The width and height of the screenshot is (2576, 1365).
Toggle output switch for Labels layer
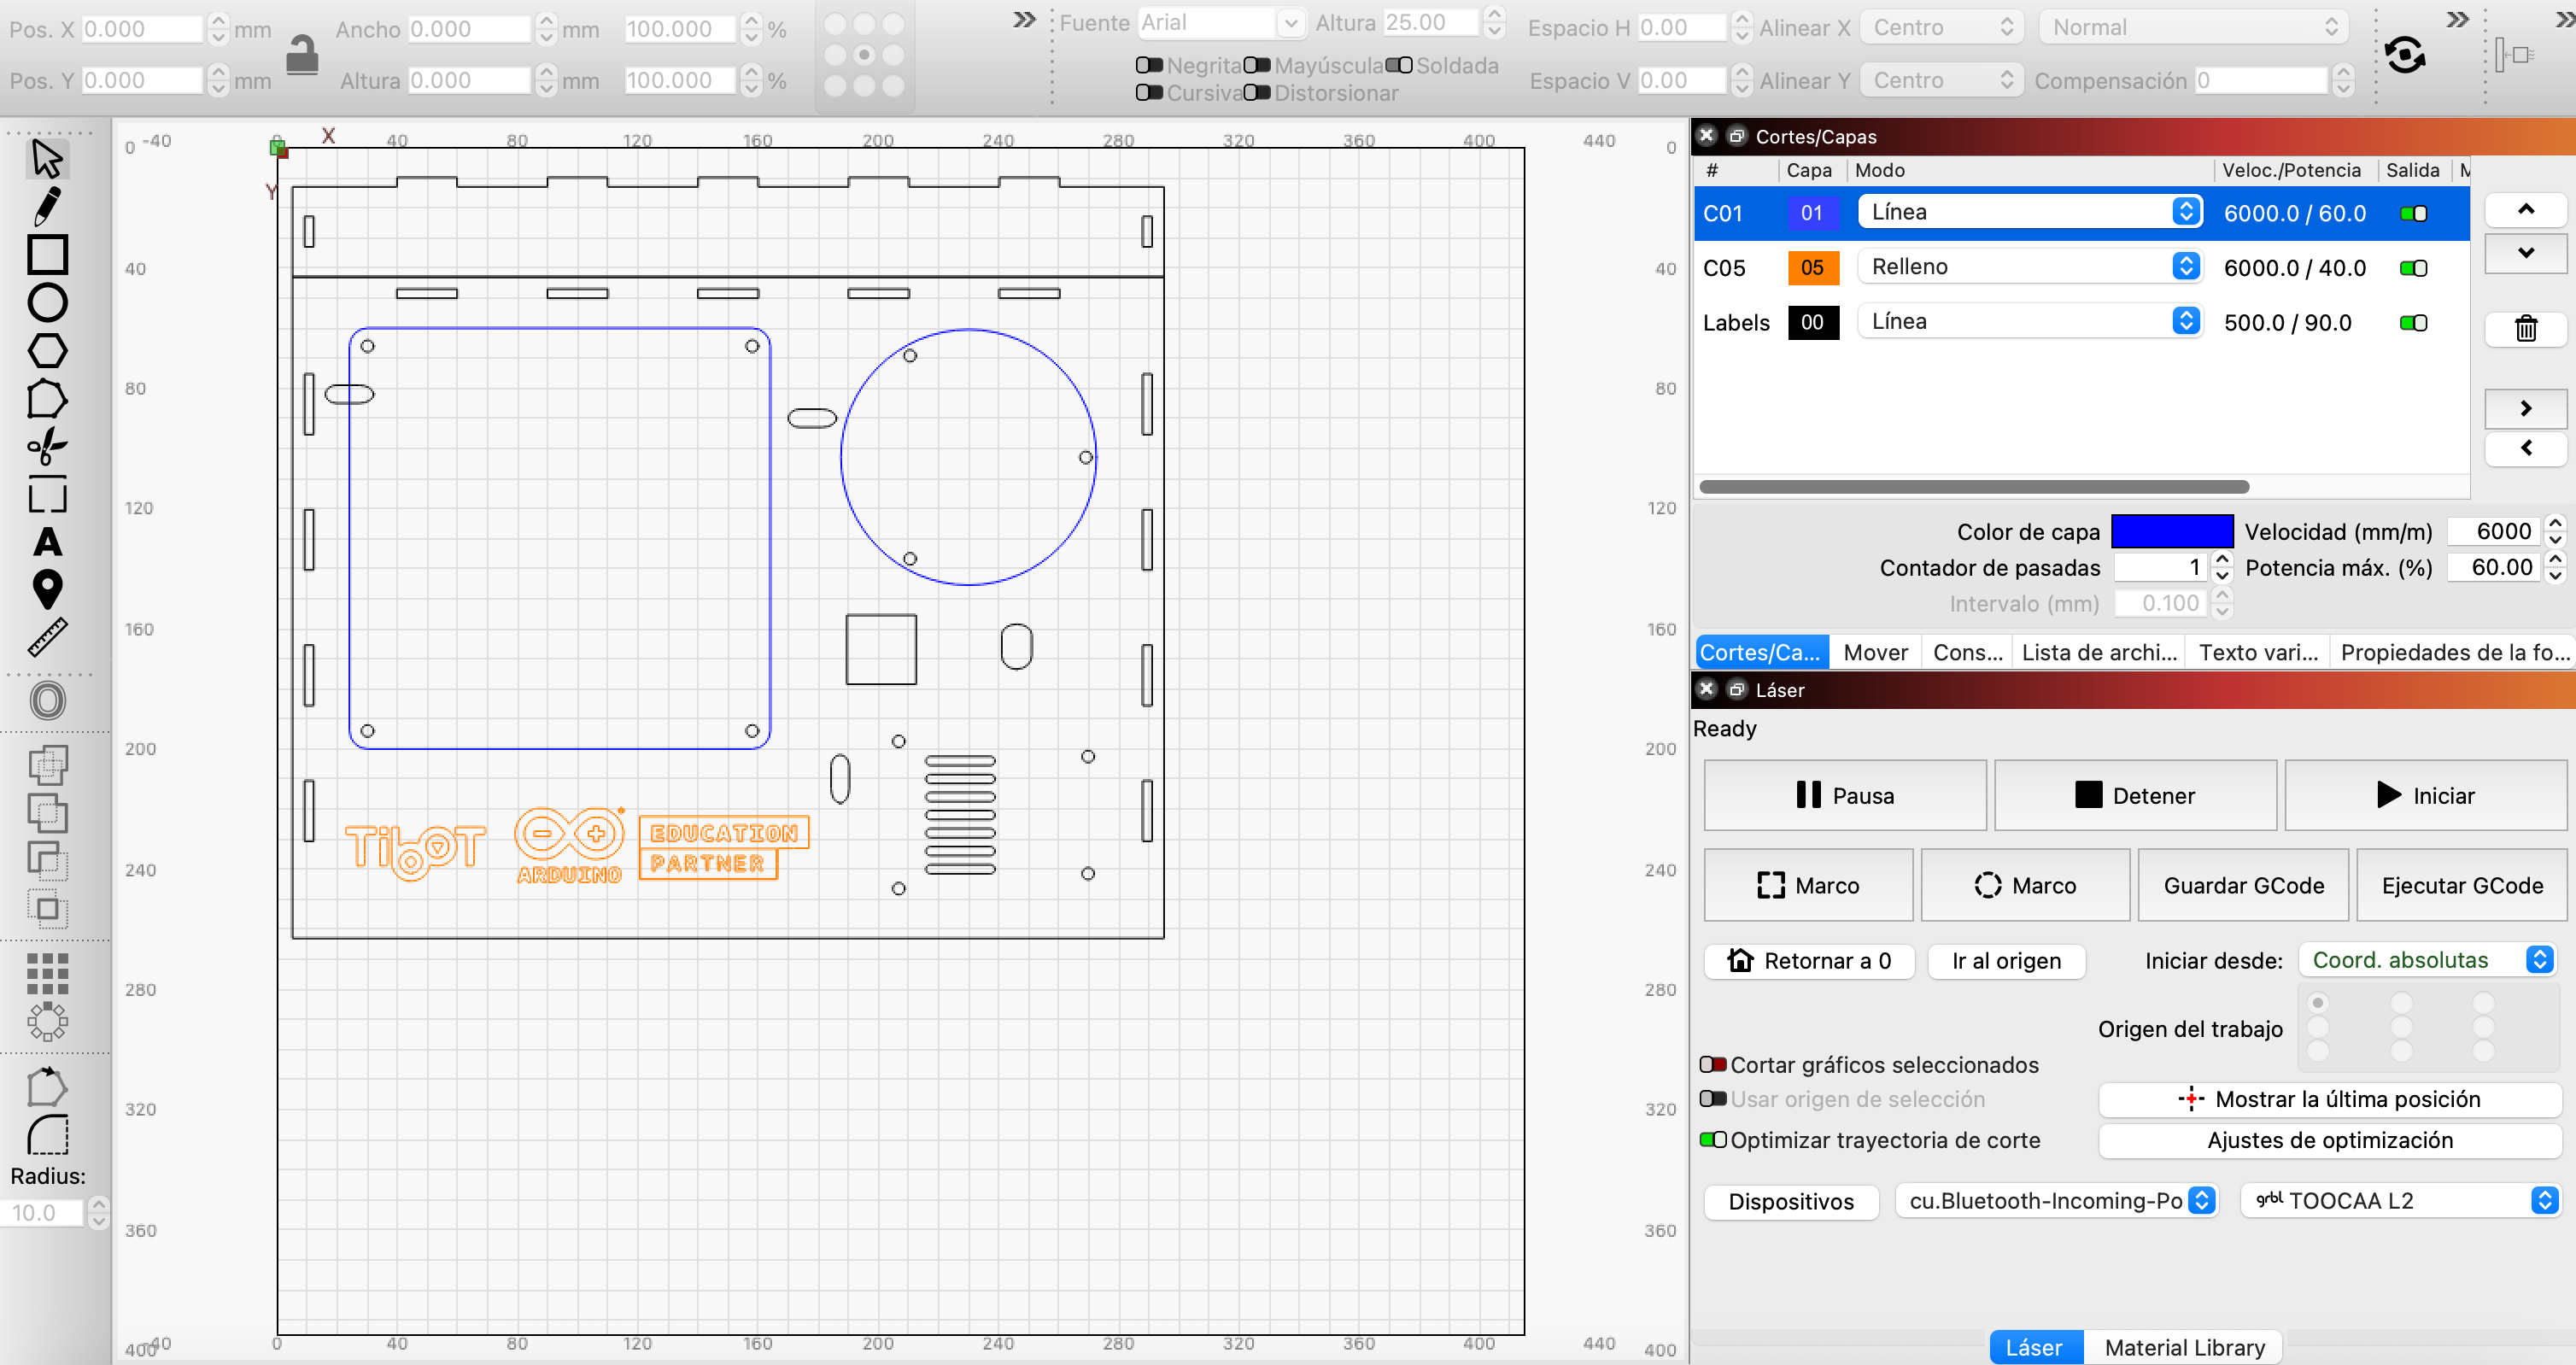[x=2413, y=323]
